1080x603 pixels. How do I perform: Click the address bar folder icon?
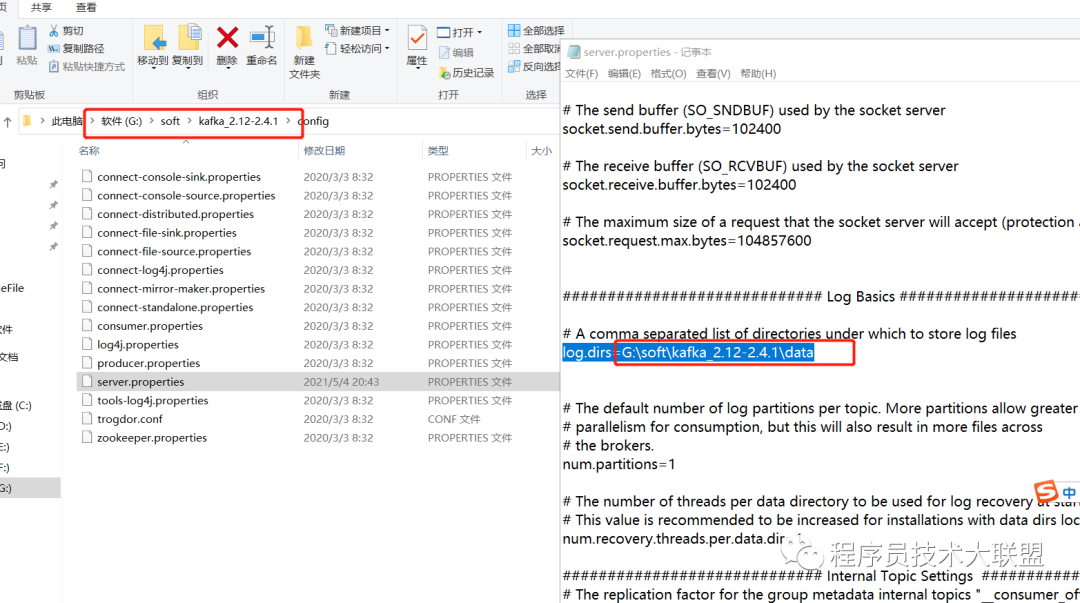pos(27,121)
